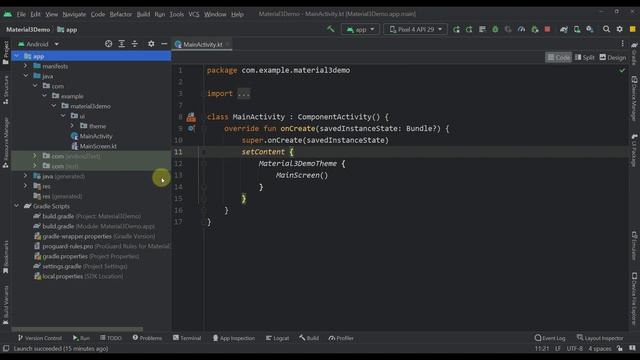640x360 pixels.
Task: Open the Problems tool window
Action: point(147,338)
